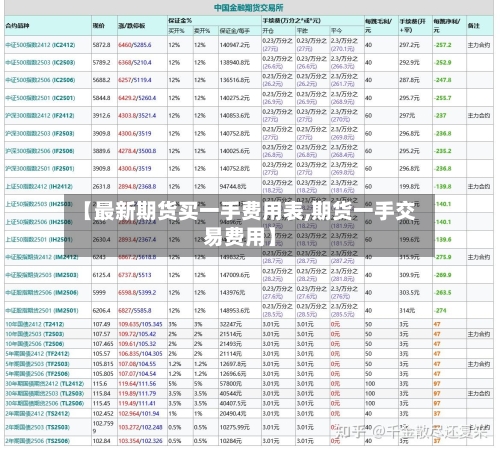Select price cell 6125.4
Image resolution: width=500 pixels, height=452 pixels.
coord(101,275)
